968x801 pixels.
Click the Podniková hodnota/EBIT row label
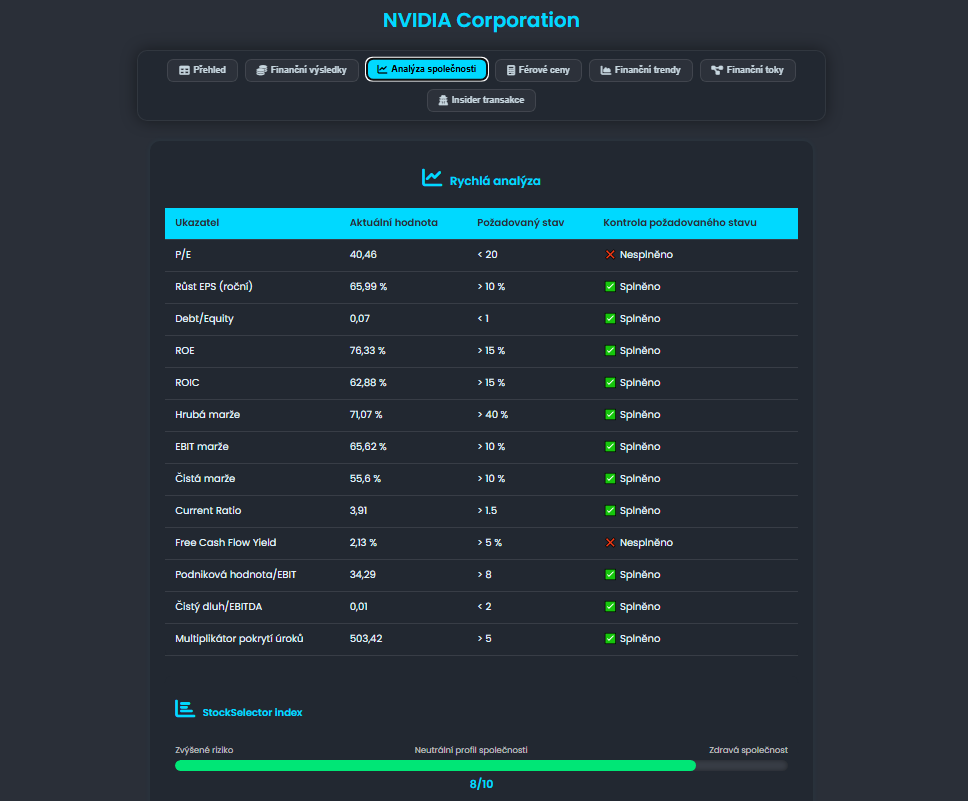pyautogui.click(x=236, y=575)
